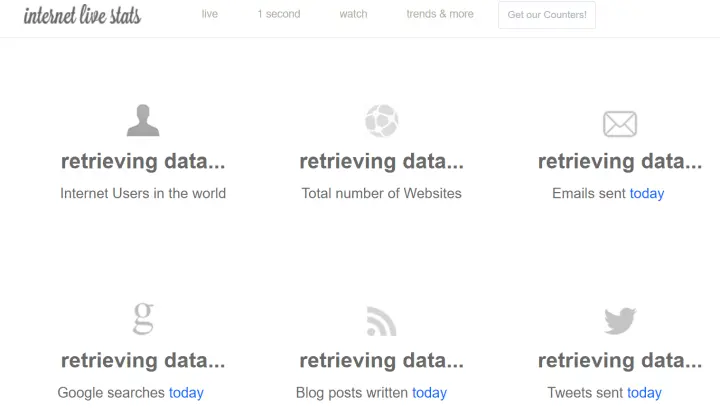Click the Internet Users person icon
The width and height of the screenshot is (720, 419).
click(x=143, y=120)
